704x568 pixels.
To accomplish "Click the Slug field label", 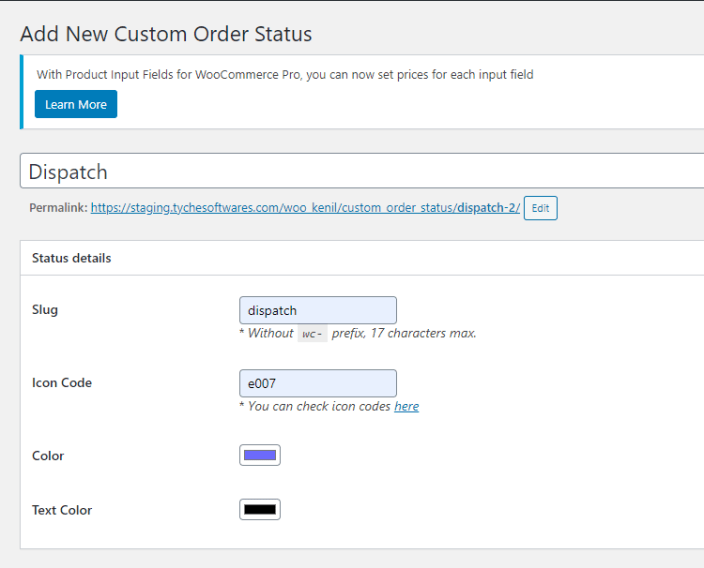I will point(45,310).
